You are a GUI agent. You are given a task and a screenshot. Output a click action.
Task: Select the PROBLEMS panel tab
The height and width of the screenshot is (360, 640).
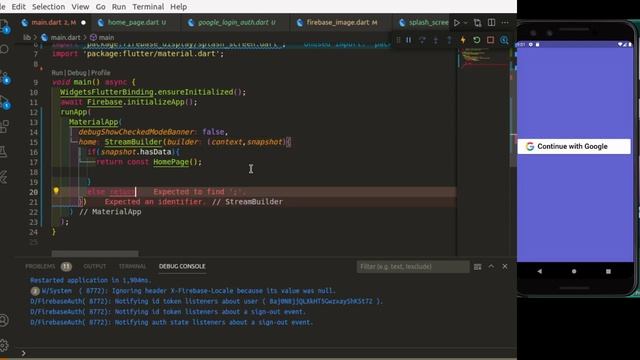40,267
